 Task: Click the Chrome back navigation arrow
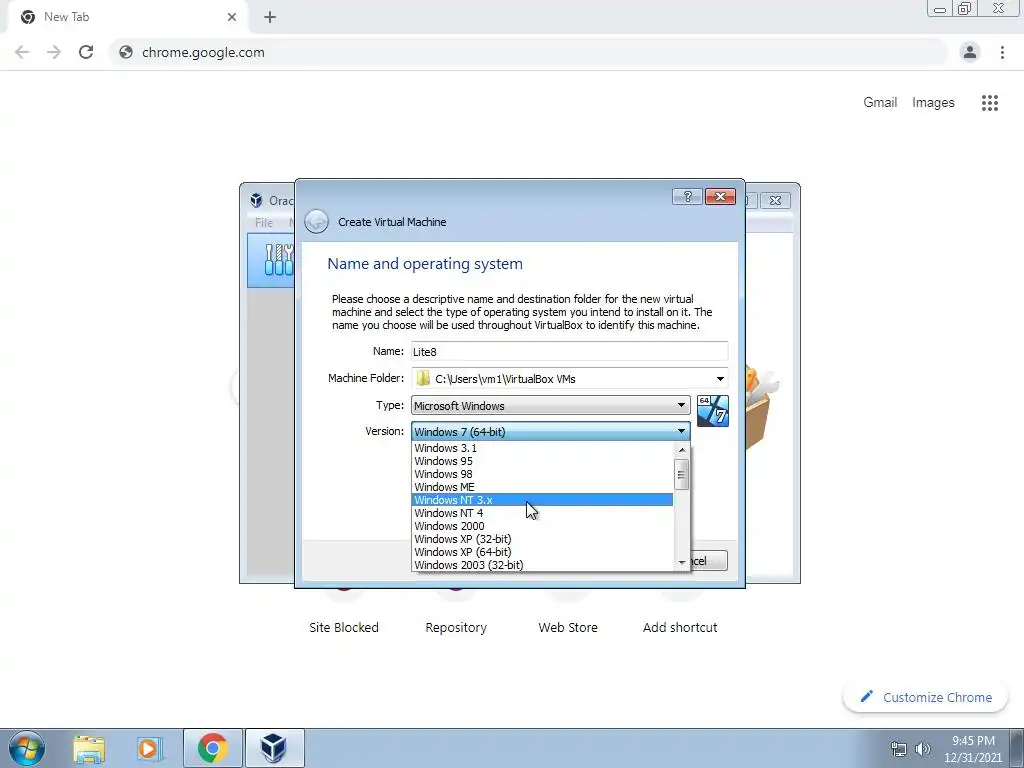(x=22, y=52)
